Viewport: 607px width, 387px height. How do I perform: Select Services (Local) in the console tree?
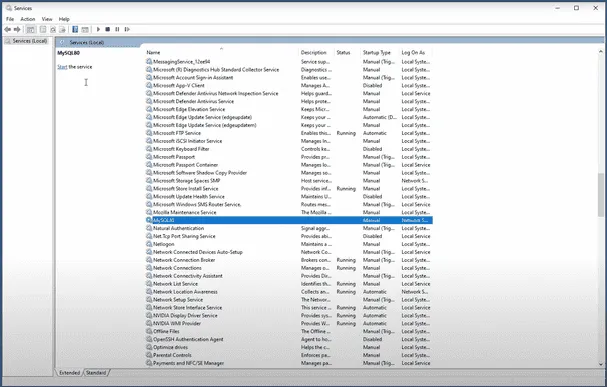pos(30,41)
